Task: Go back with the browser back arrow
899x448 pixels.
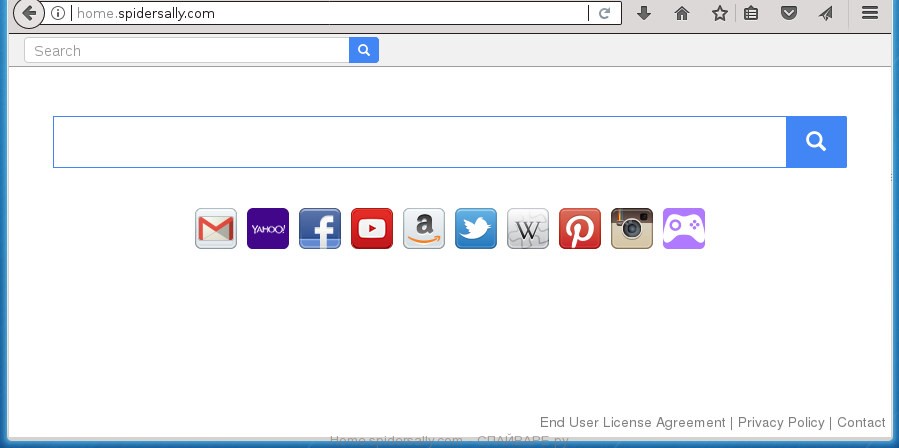Action: [x=29, y=13]
